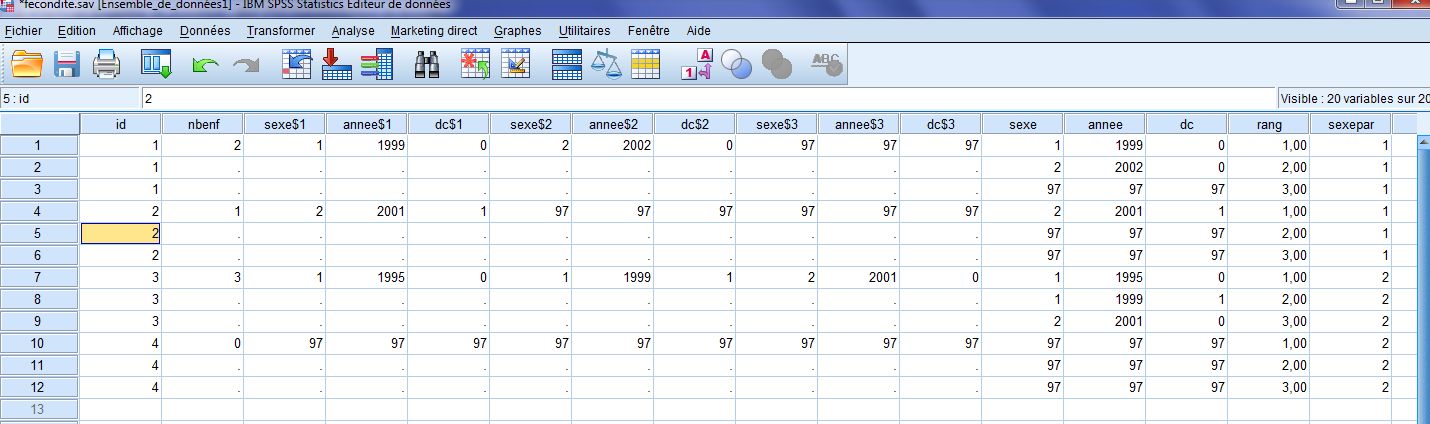Open Split File from the toolbar

(567, 65)
